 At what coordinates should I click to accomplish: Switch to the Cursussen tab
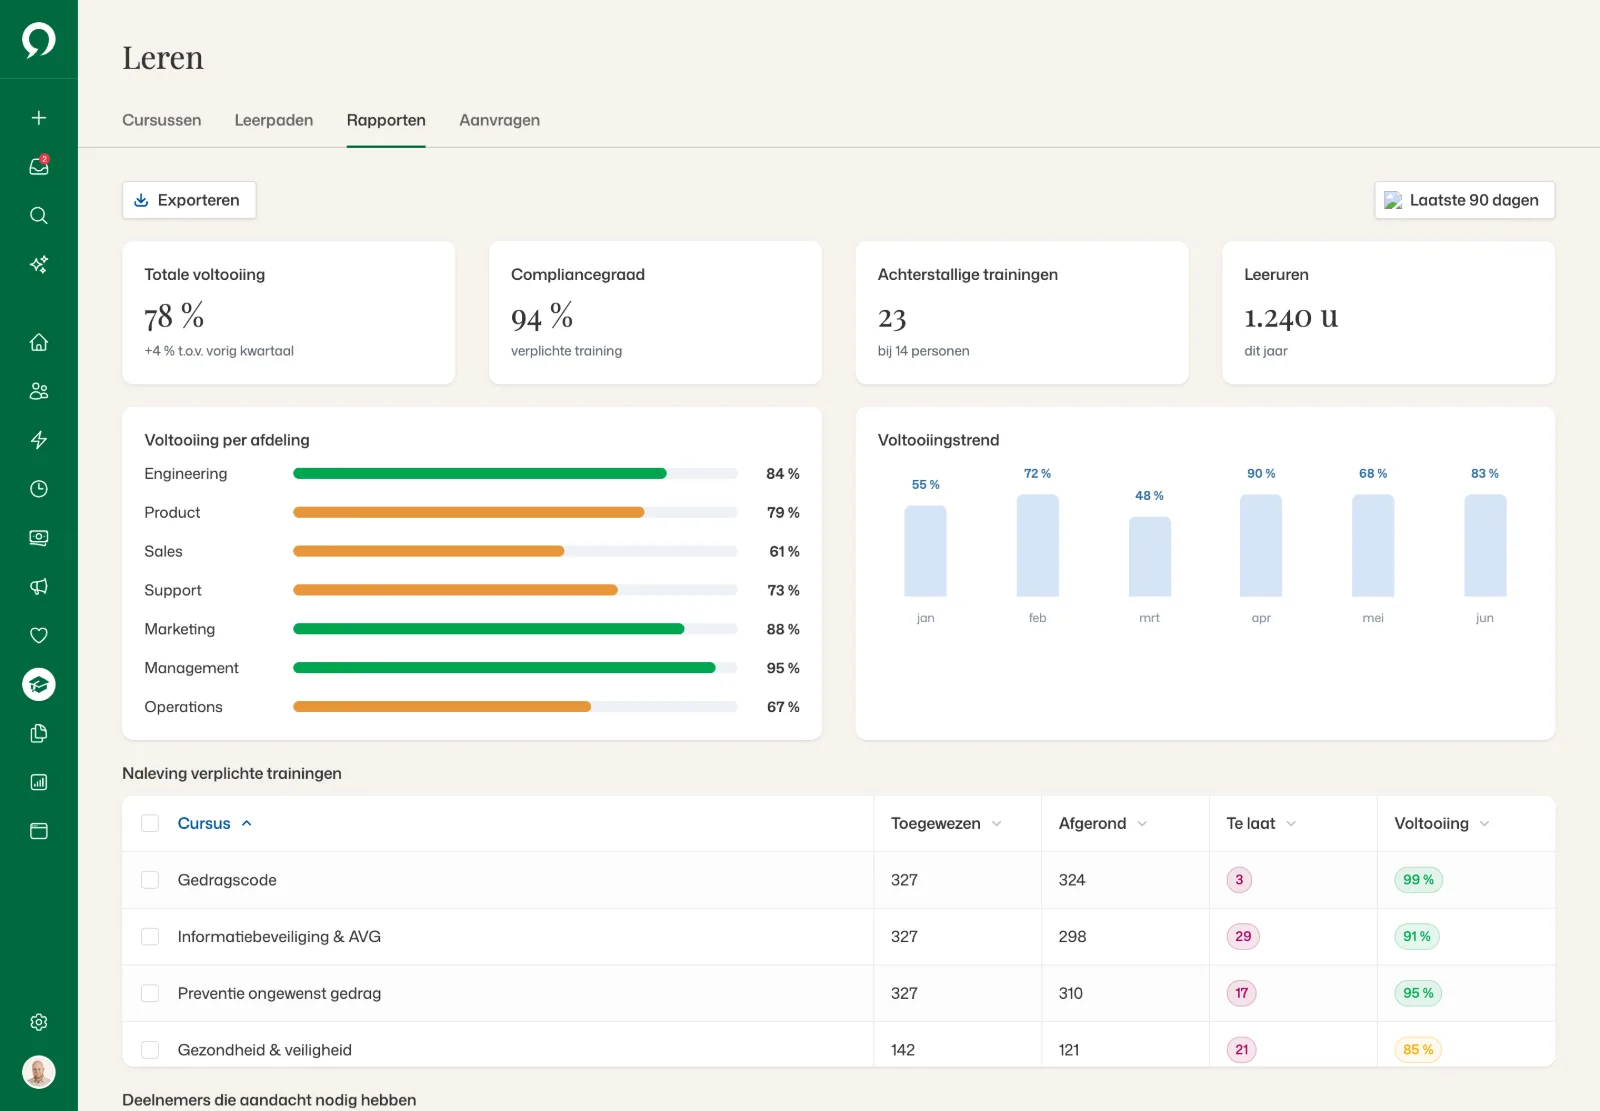click(162, 120)
